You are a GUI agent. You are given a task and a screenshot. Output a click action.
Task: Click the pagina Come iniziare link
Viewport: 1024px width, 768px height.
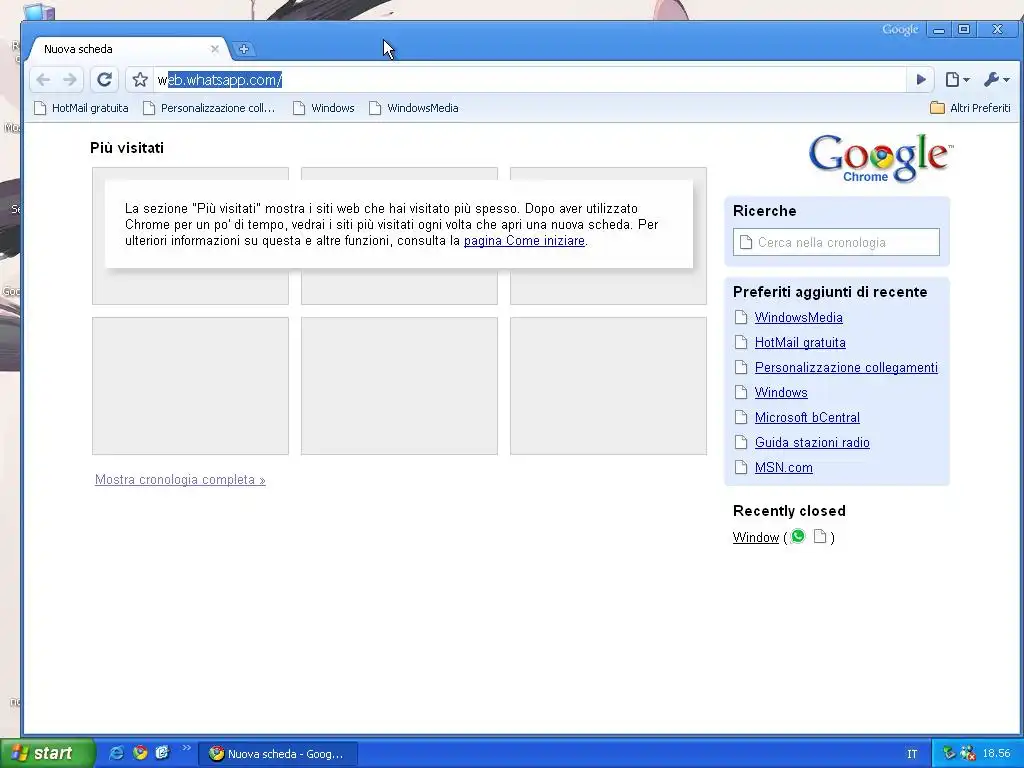pyautogui.click(x=524, y=240)
